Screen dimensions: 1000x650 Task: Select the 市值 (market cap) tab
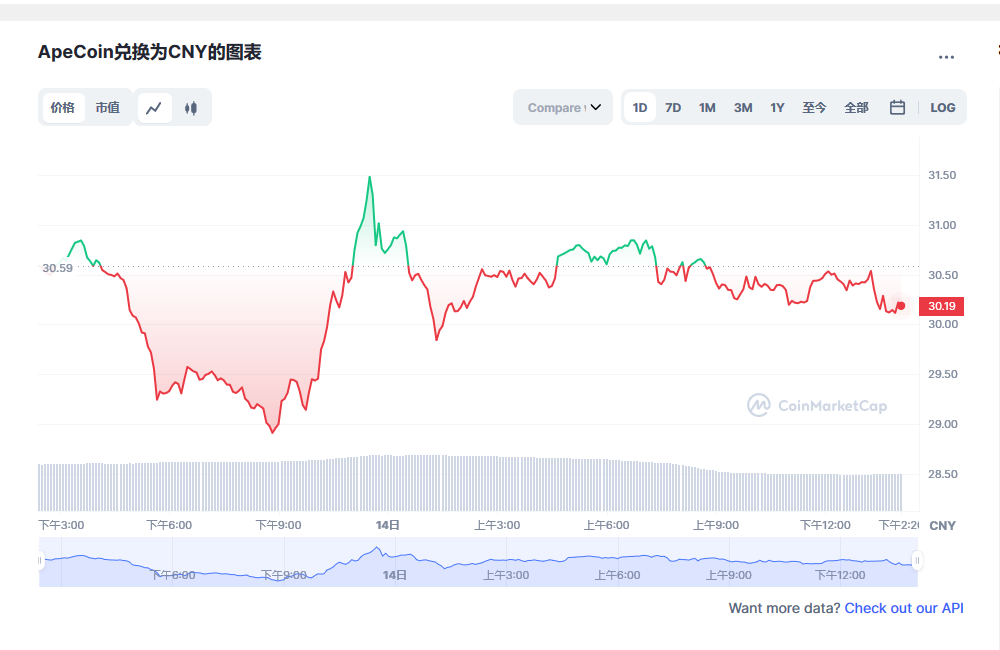pos(108,108)
